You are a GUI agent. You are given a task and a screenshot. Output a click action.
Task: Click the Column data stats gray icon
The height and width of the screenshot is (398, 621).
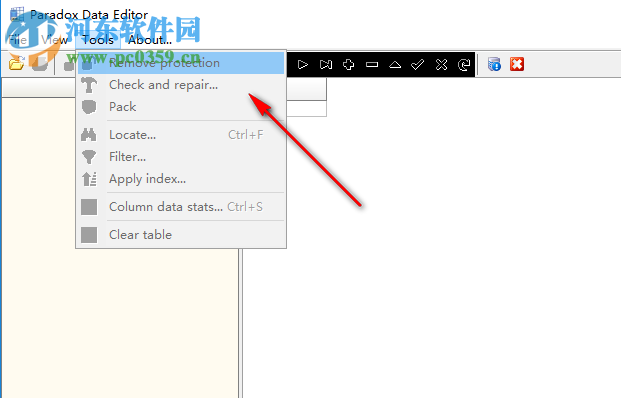coord(89,207)
